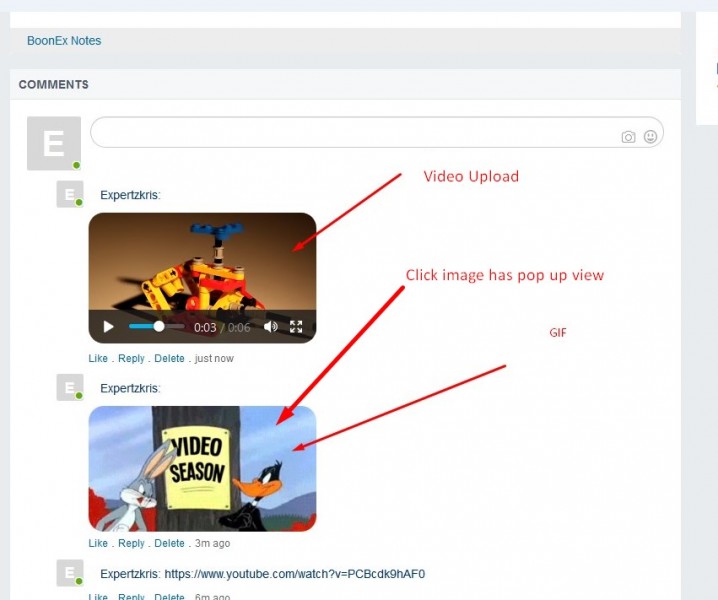Open the BoonEx Notes link

[x=64, y=41]
